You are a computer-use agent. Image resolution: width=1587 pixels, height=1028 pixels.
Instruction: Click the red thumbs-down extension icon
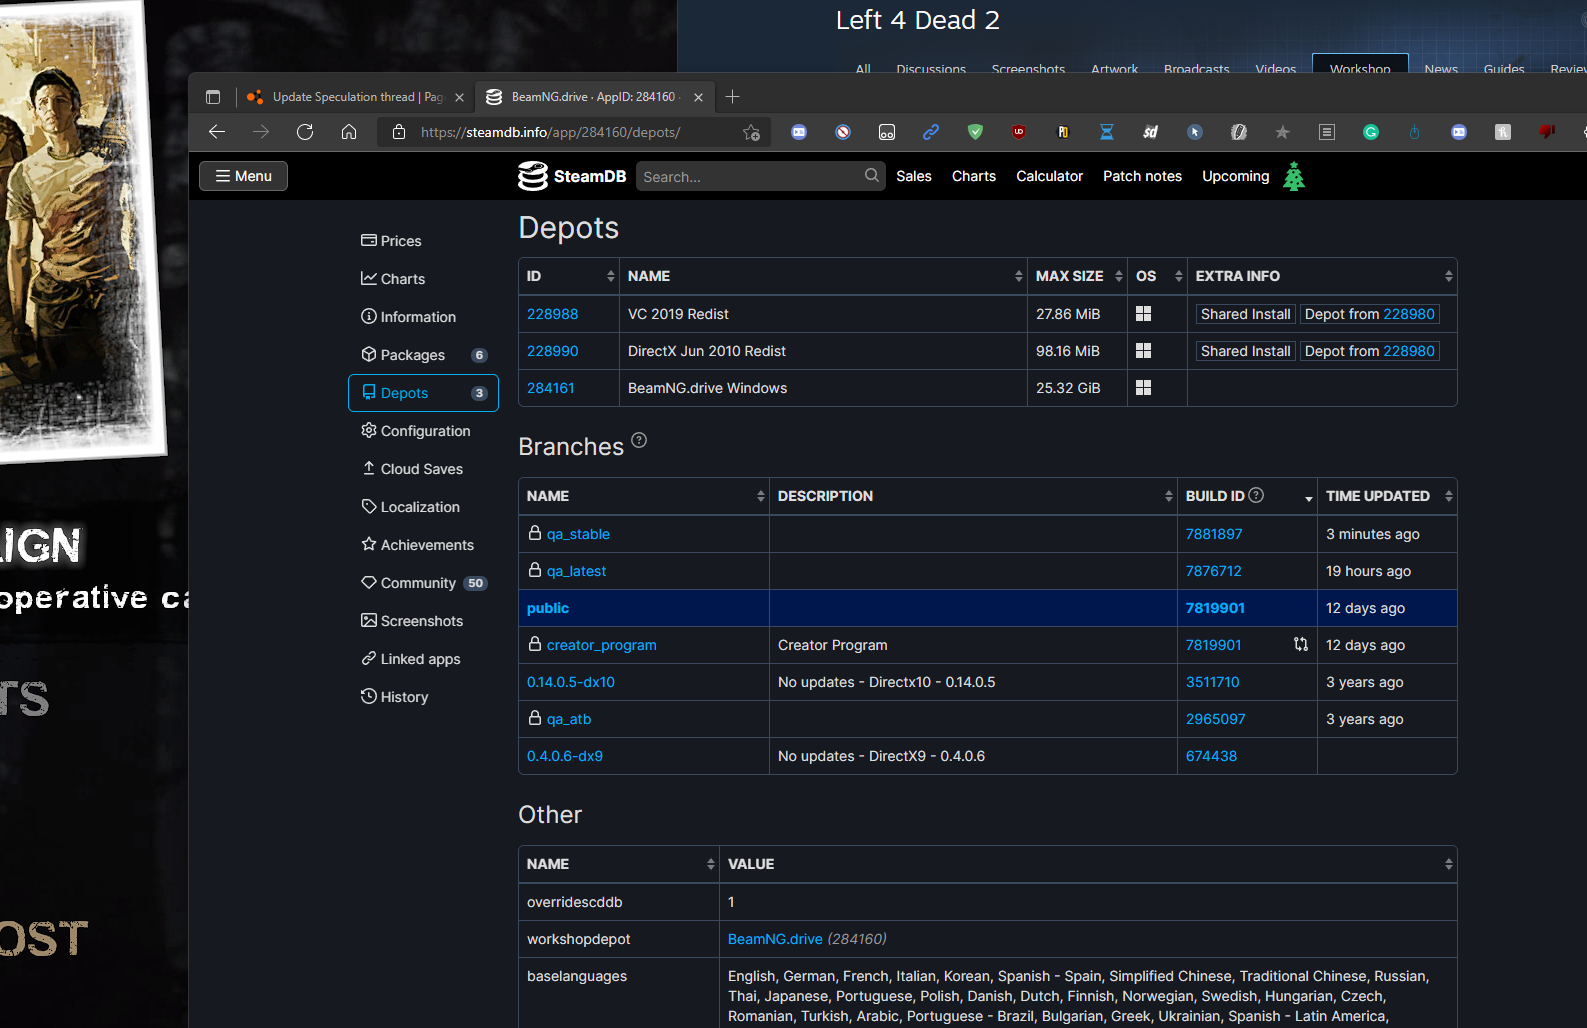point(1547,132)
